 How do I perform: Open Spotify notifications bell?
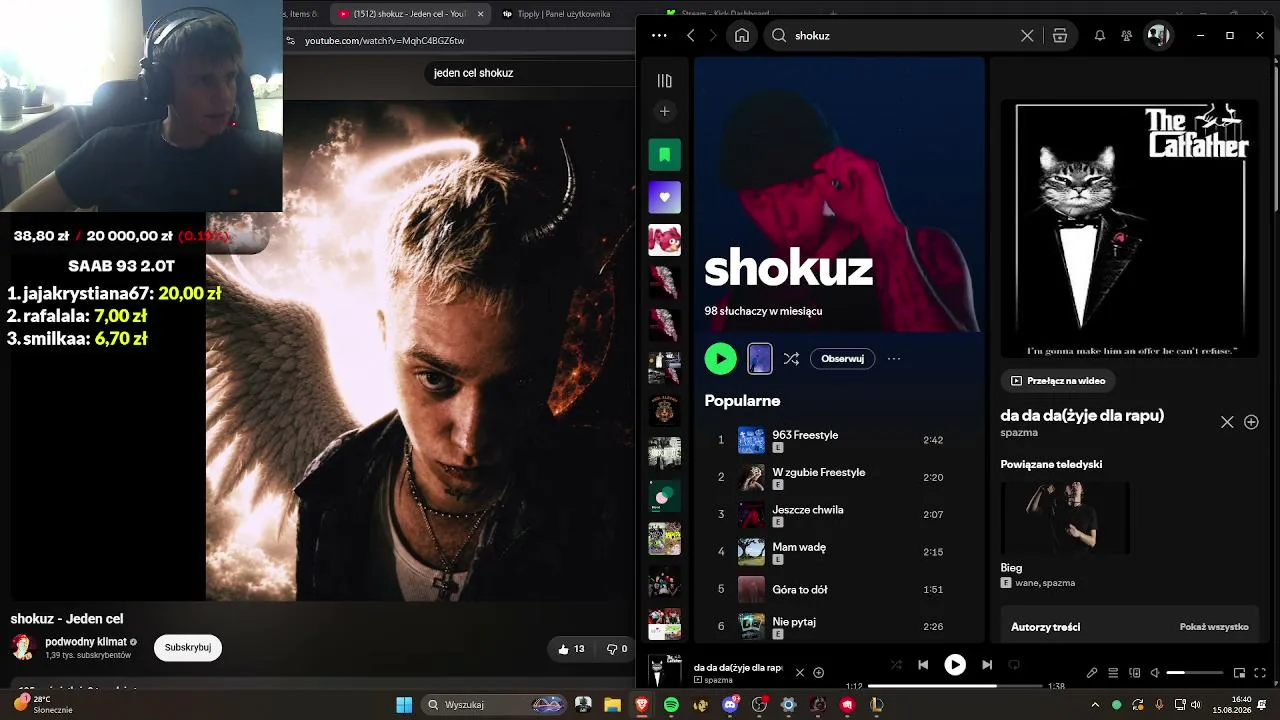(1100, 35)
